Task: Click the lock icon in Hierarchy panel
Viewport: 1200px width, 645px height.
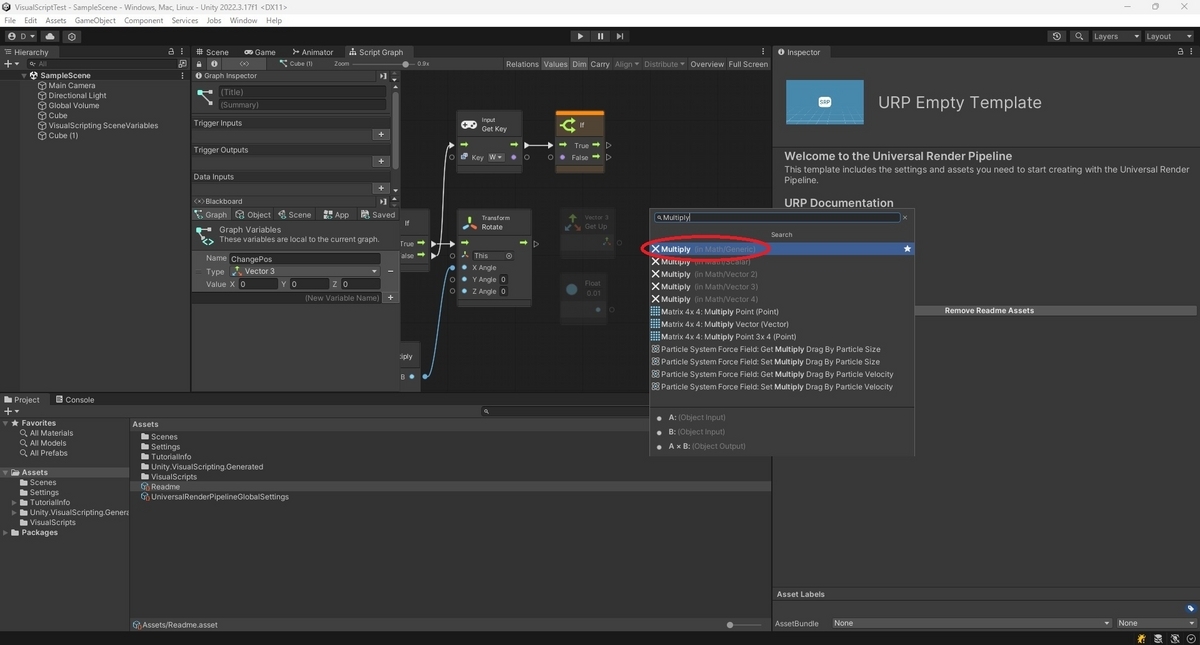Action: [171, 52]
